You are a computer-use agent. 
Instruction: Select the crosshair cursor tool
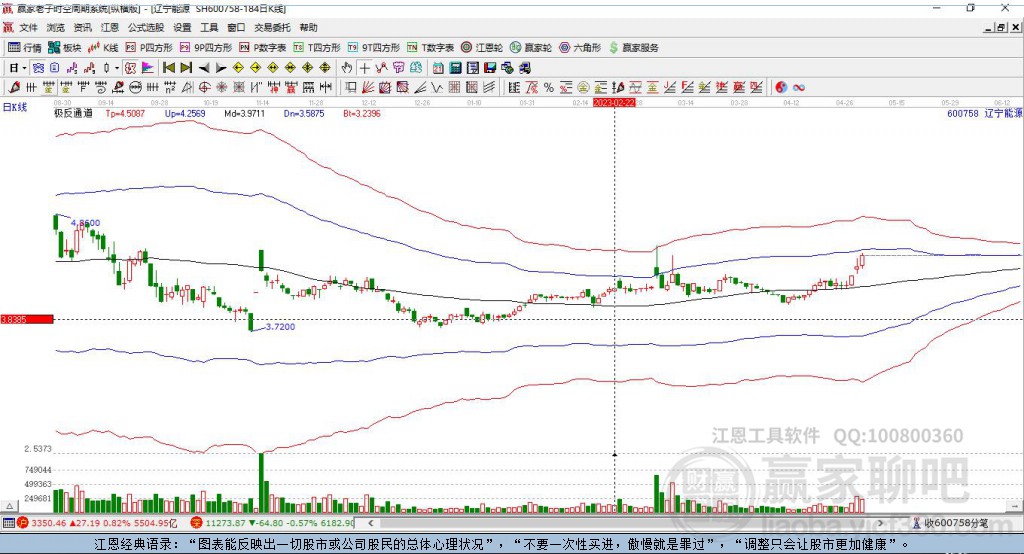tap(364, 68)
